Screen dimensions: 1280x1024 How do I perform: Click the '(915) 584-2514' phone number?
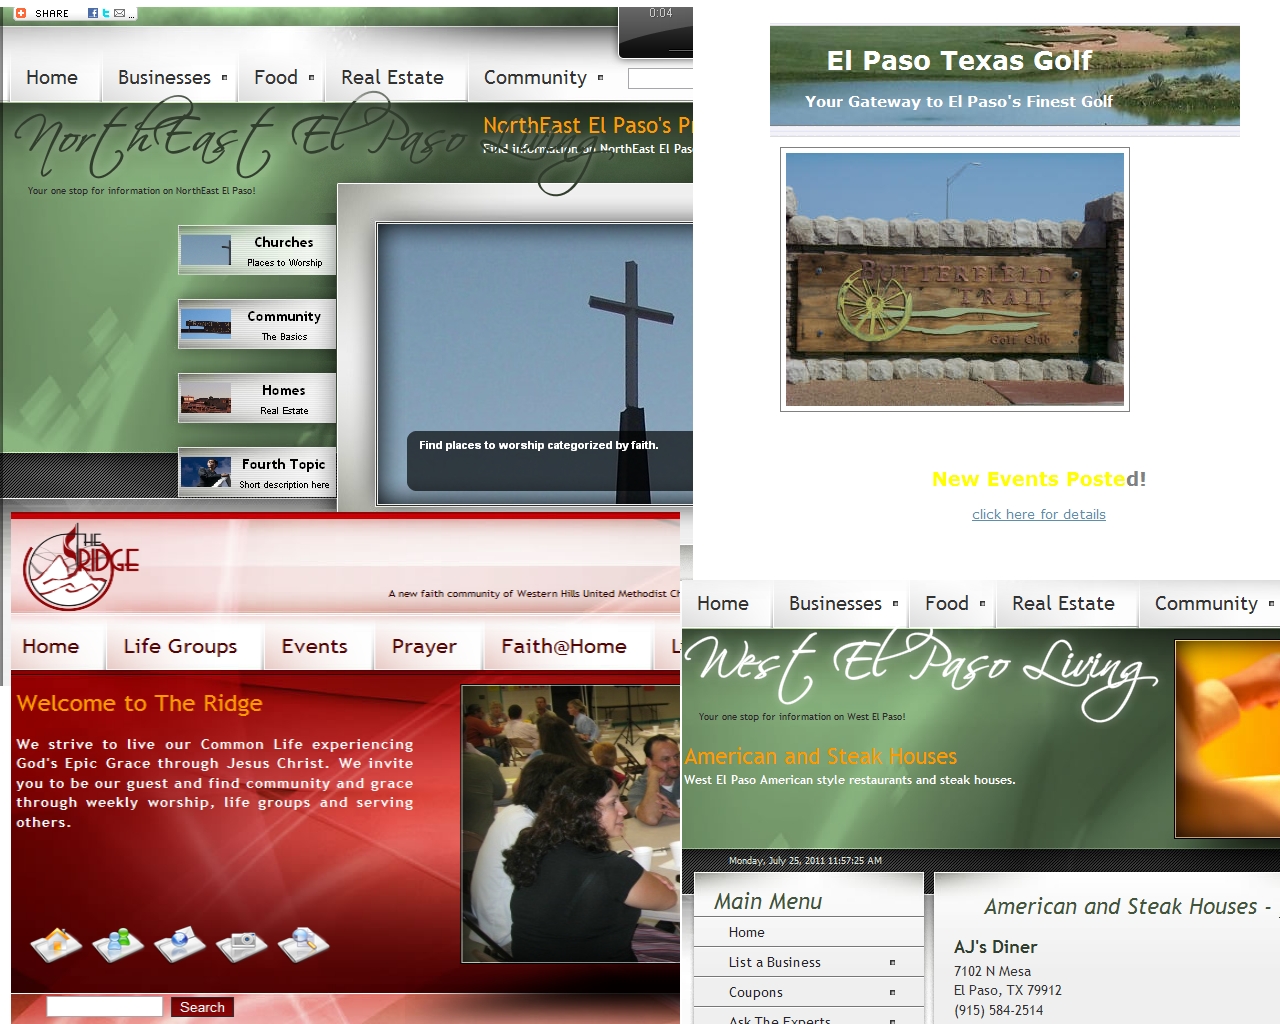click(998, 1010)
